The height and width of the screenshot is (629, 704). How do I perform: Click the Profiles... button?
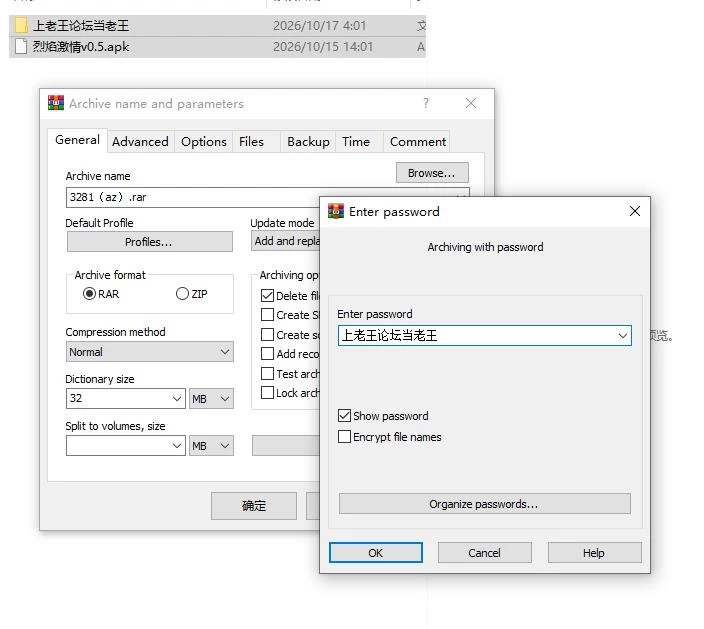click(x=150, y=242)
